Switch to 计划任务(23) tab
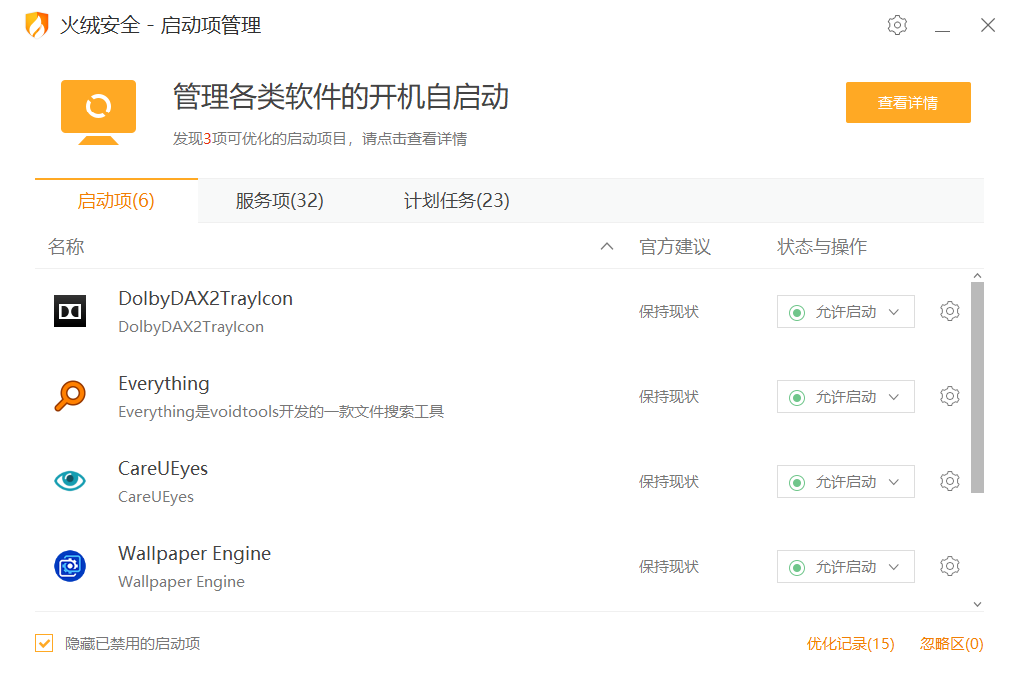Image resolution: width=1019 pixels, height=675 pixels. tap(456, 201)
